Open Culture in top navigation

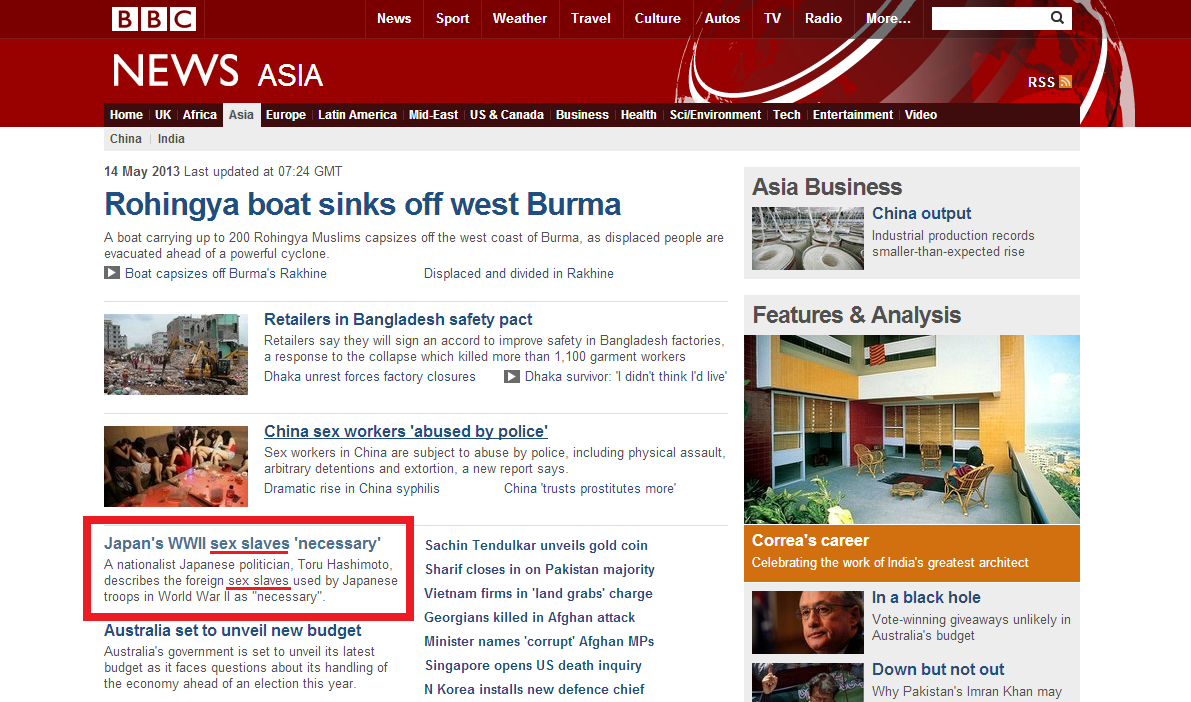click(x=657, y=18)
